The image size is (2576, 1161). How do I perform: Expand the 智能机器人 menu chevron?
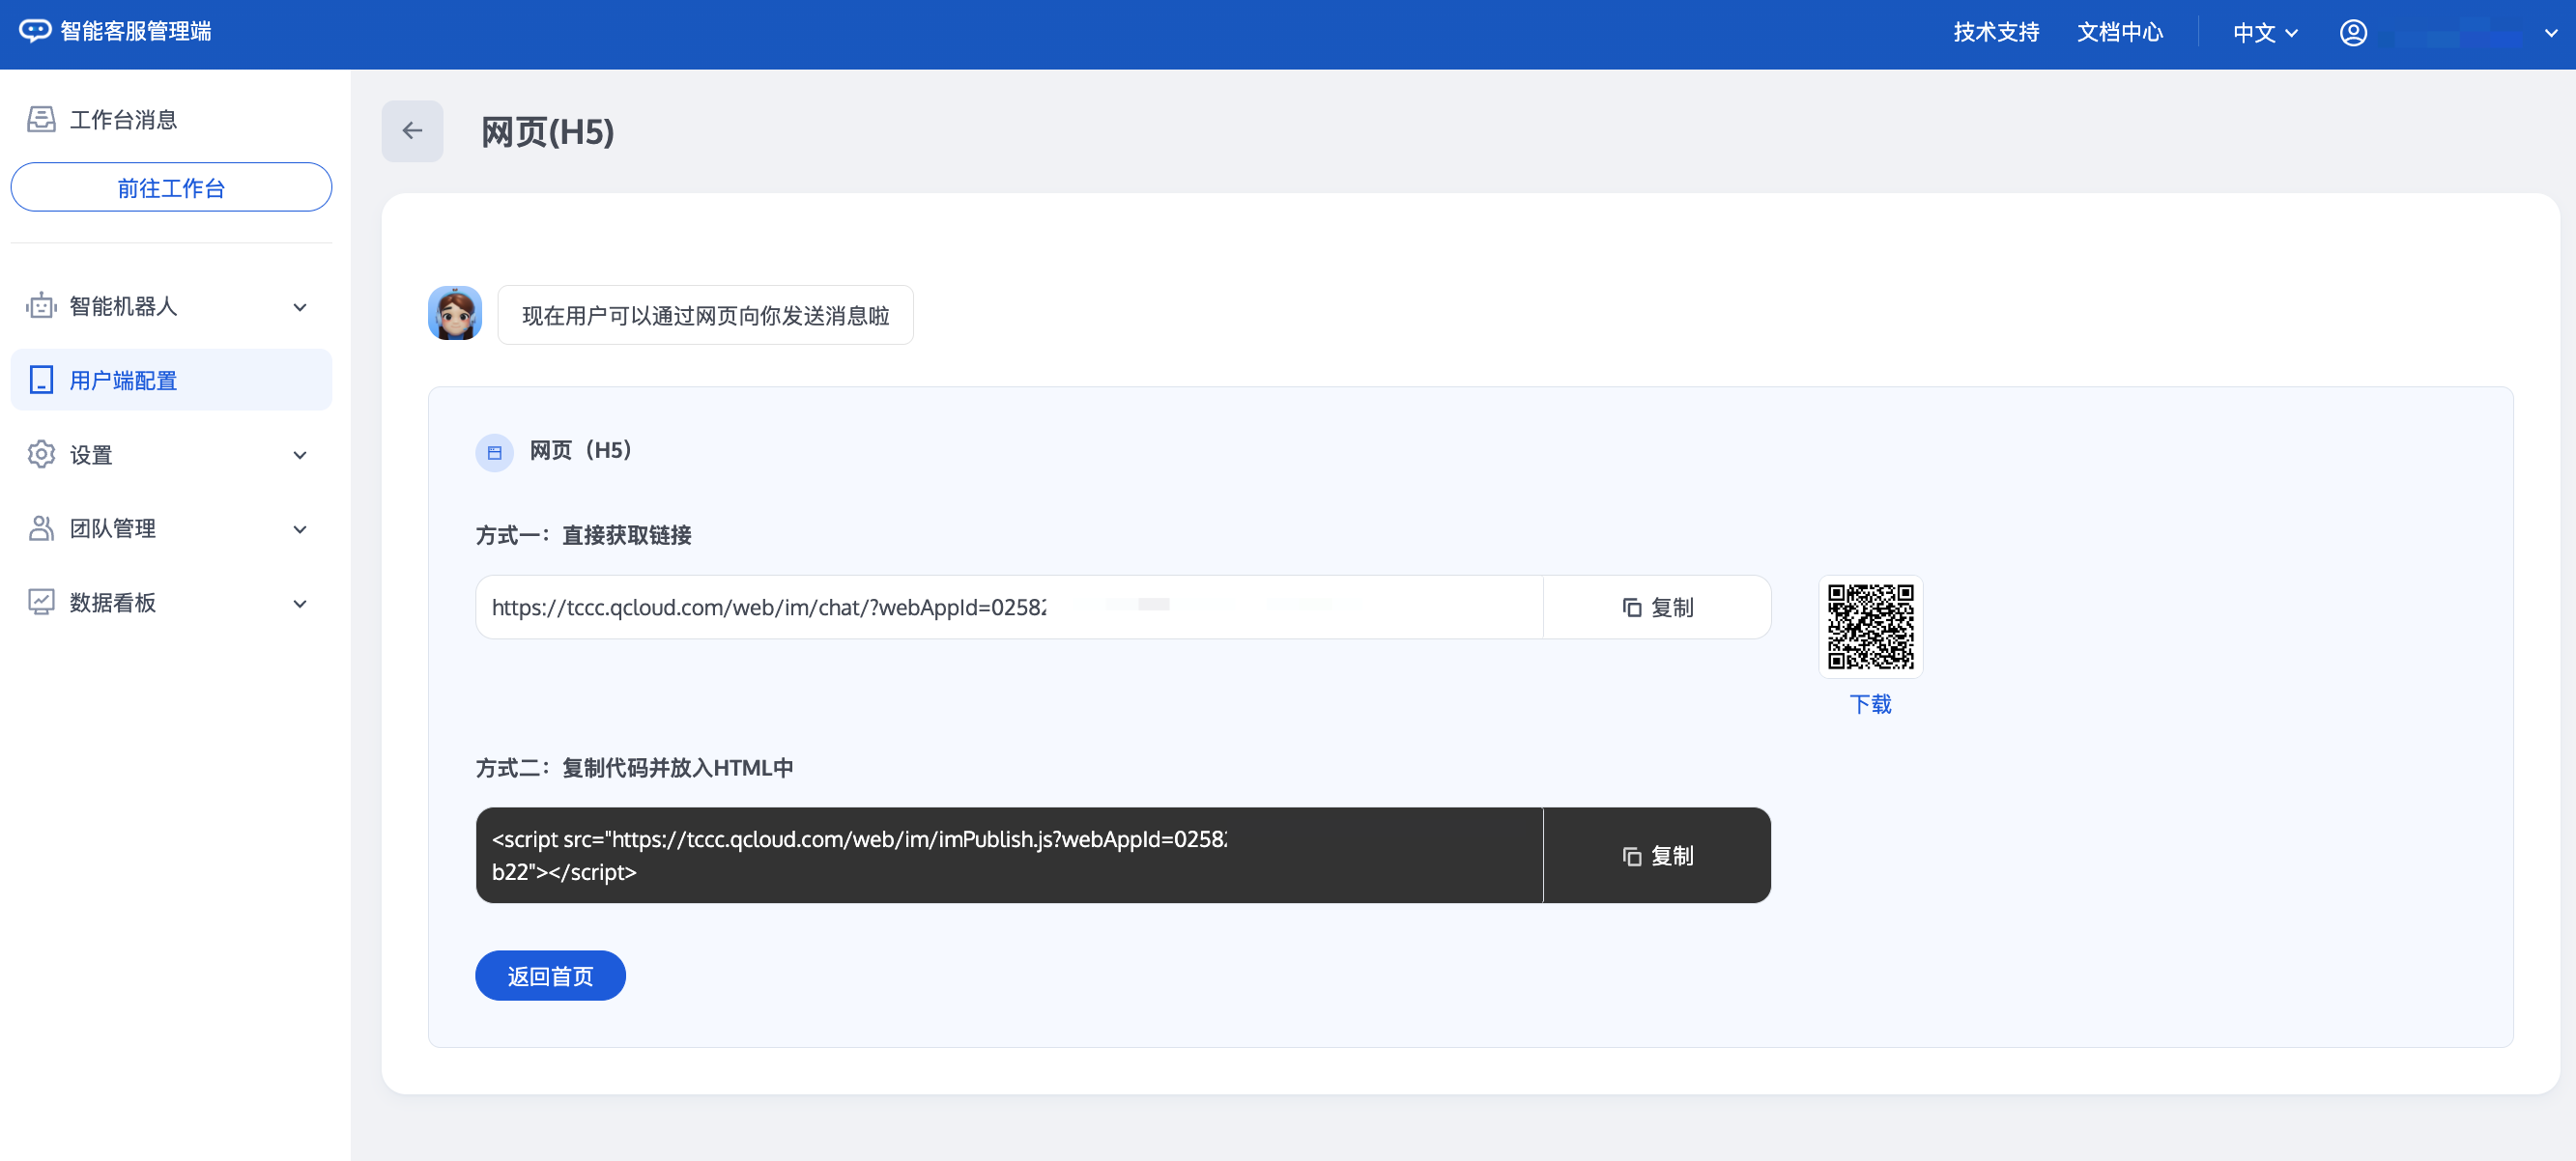pos(300,307)
